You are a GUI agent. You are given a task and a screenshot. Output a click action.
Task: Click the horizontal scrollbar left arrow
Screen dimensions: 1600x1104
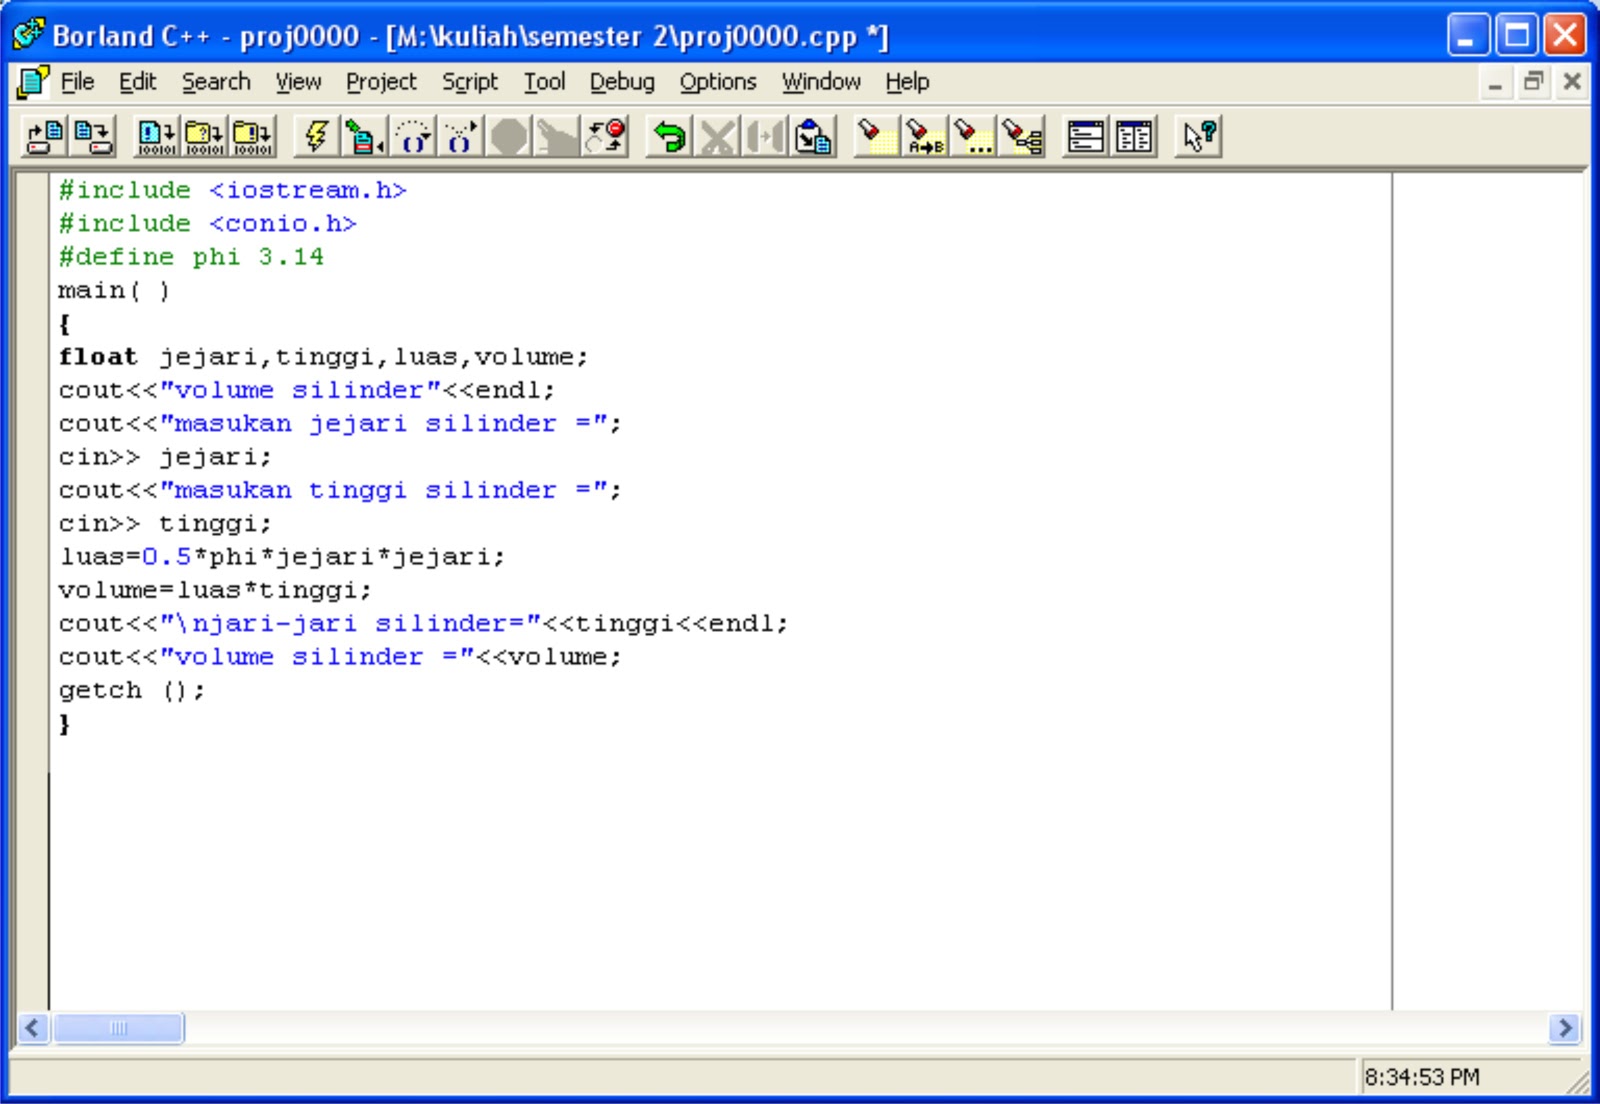(x=33, y=1027)
